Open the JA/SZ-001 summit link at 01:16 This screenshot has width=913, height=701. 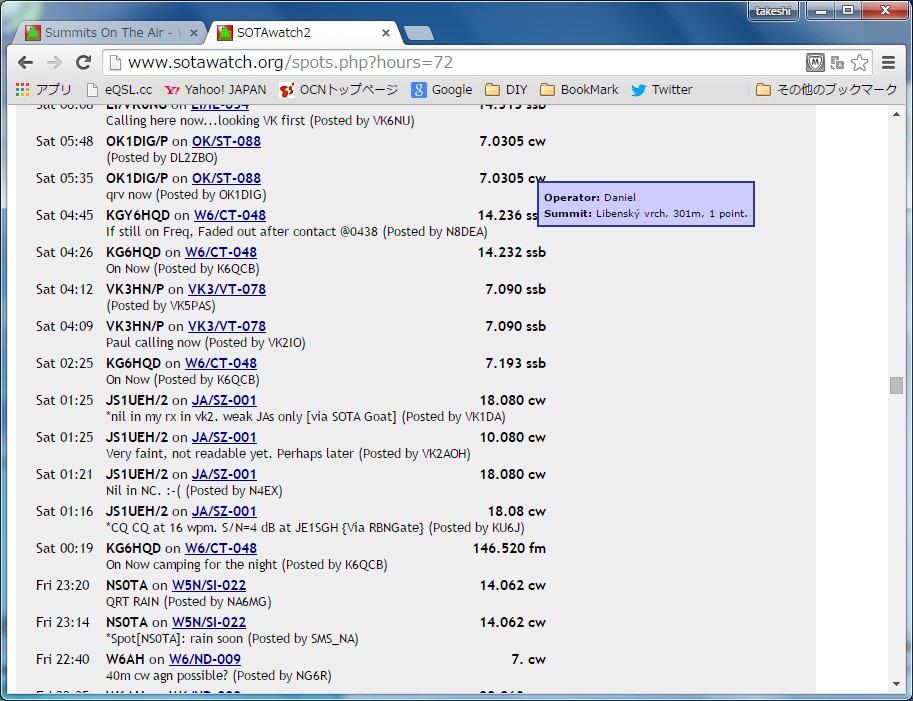(x=224, y=511)
